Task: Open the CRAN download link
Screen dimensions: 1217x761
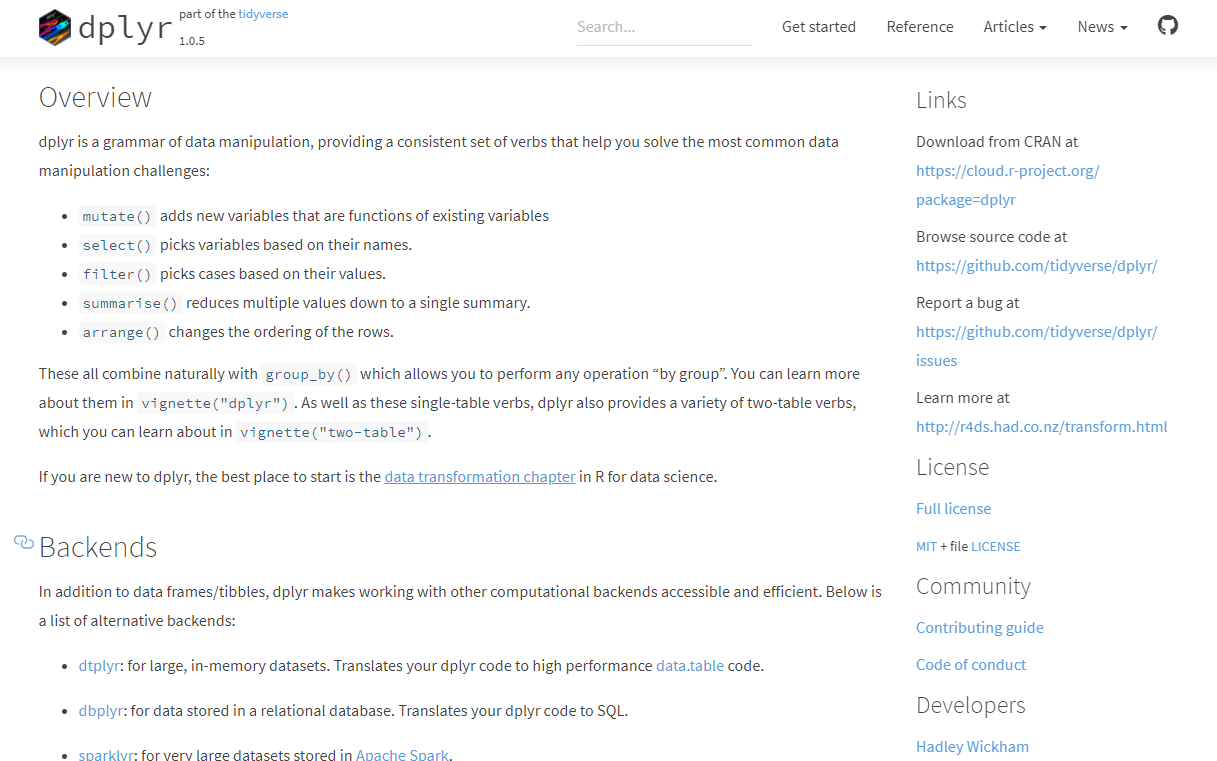Action: pos(1008,185)
